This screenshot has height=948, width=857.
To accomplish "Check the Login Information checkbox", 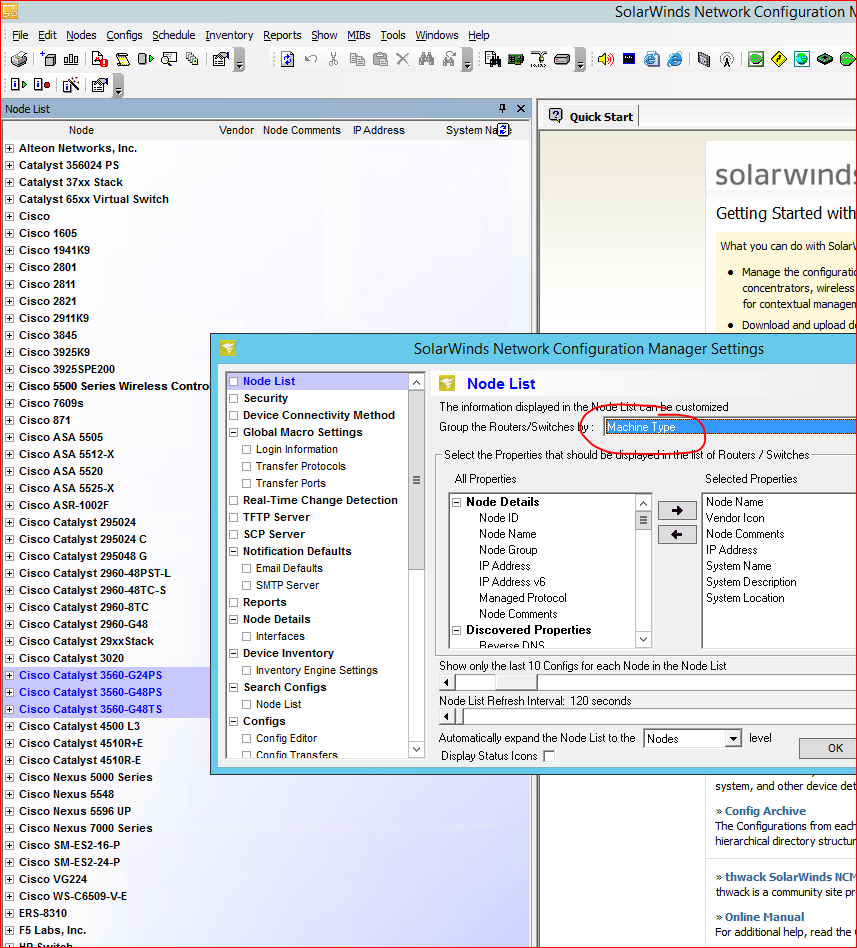I will click(x=247, y=449).
